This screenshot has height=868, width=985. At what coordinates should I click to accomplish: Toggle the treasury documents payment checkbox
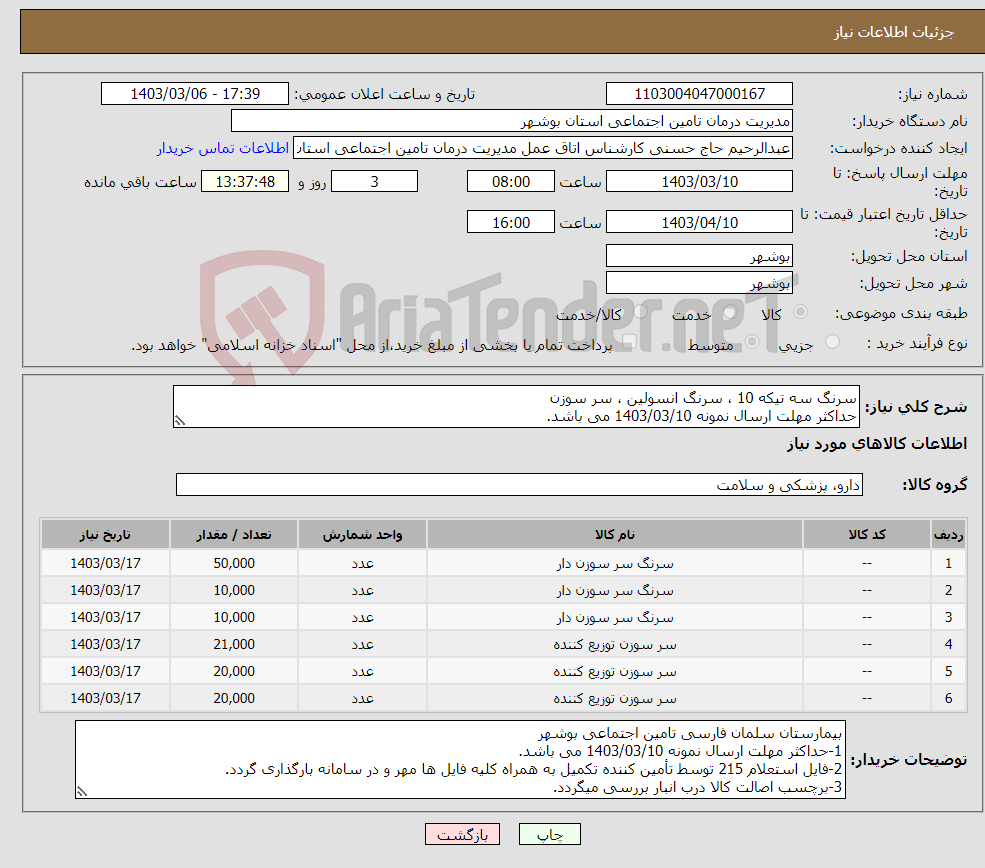(x=629, y=342)
